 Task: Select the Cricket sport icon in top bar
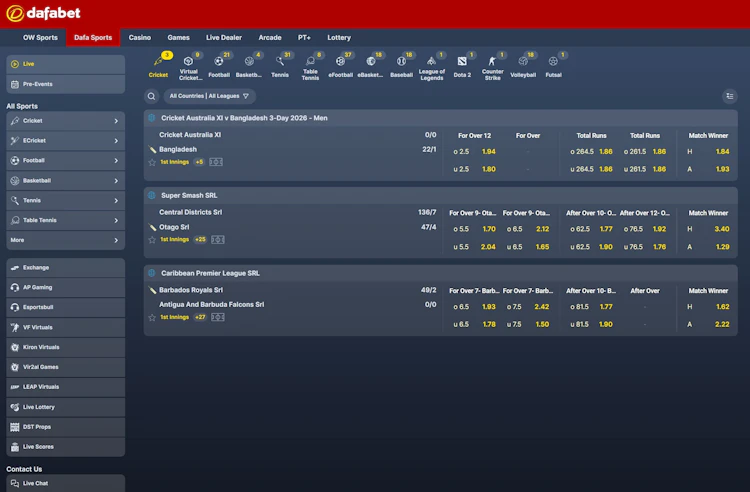pyautogui.click(x=158, y=66)
